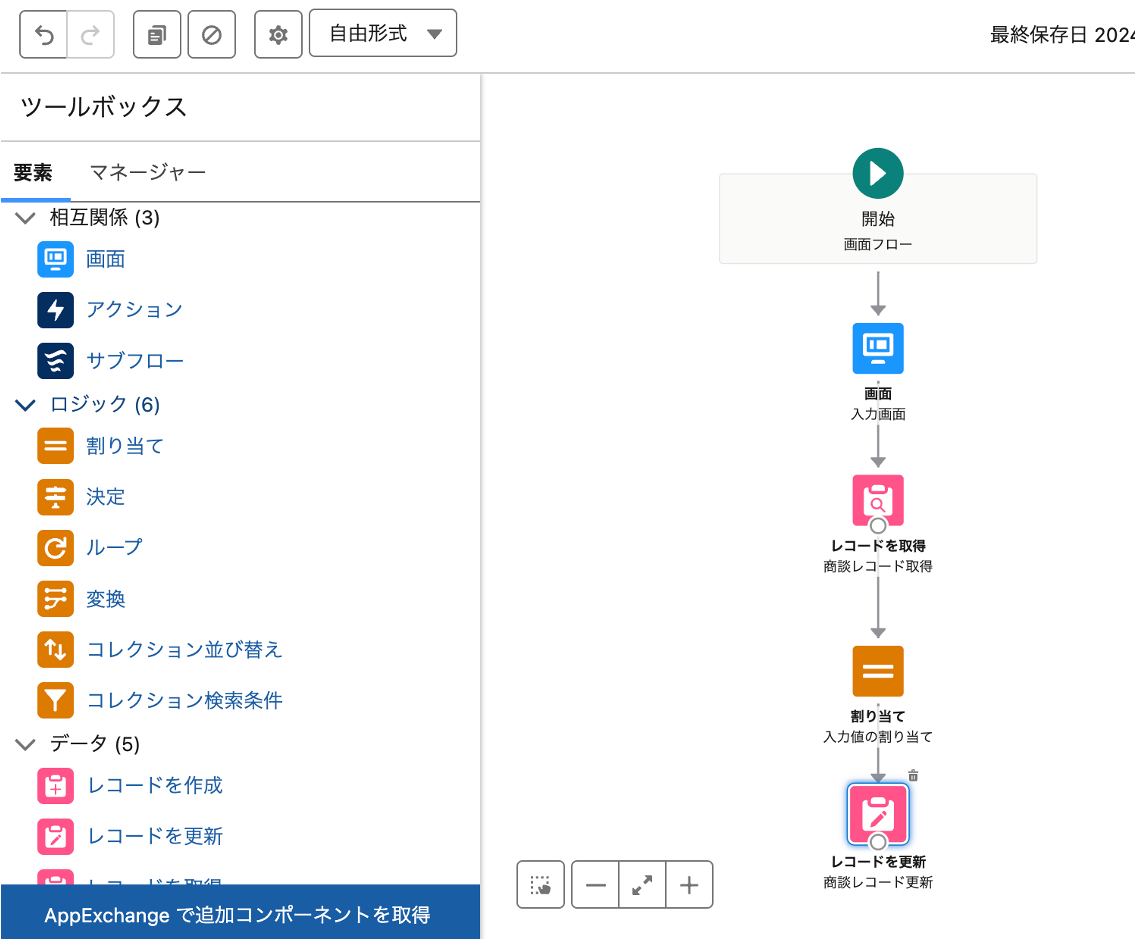Switch to the マネージャー tab
The width and height of the screenshot is (1136, 940).
click(148, 173)
